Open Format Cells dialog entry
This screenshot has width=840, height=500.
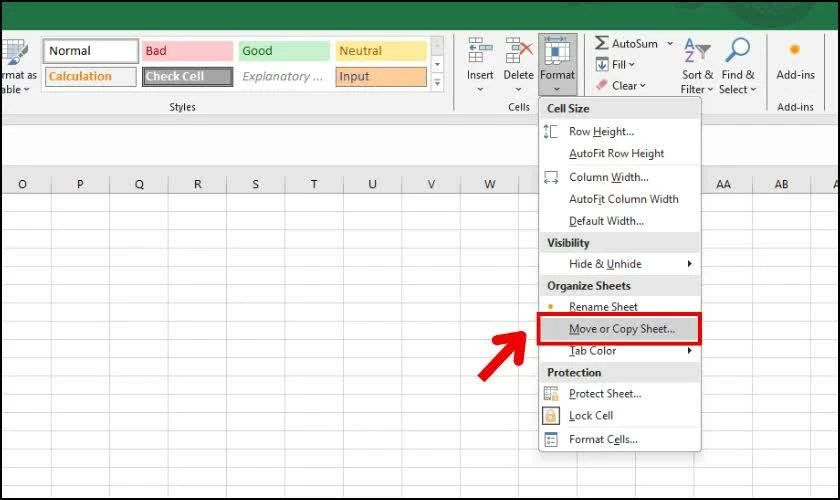coord(602,440)
